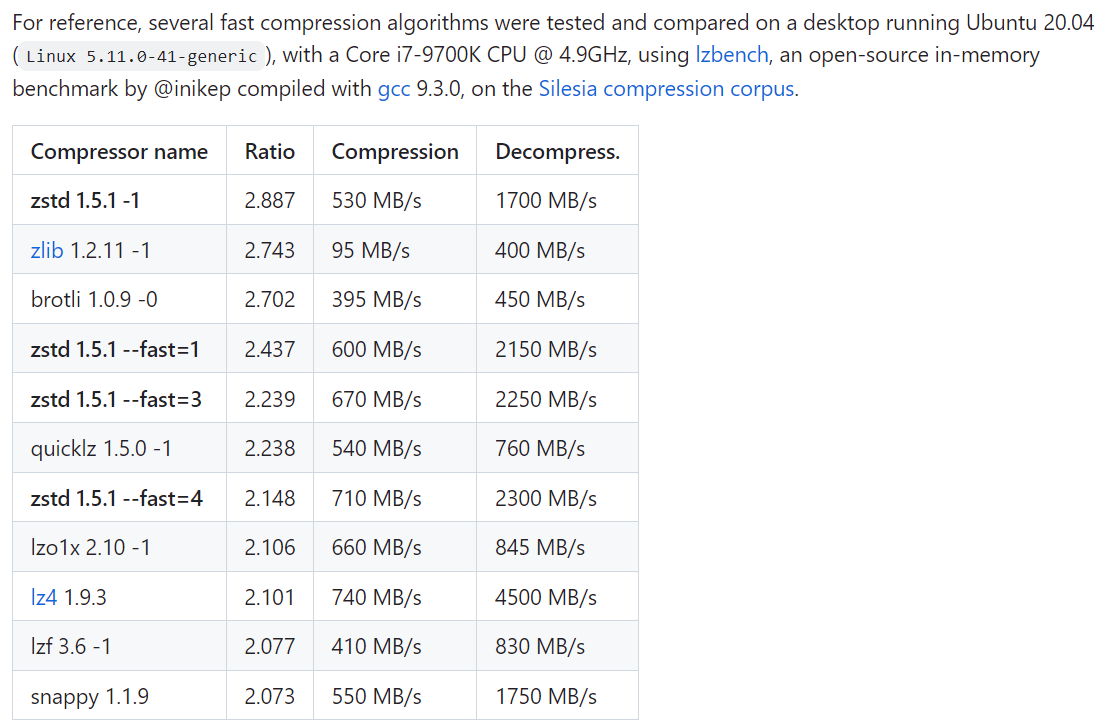
Task: Open the lz4 link in table
Action: pos(44,598)
